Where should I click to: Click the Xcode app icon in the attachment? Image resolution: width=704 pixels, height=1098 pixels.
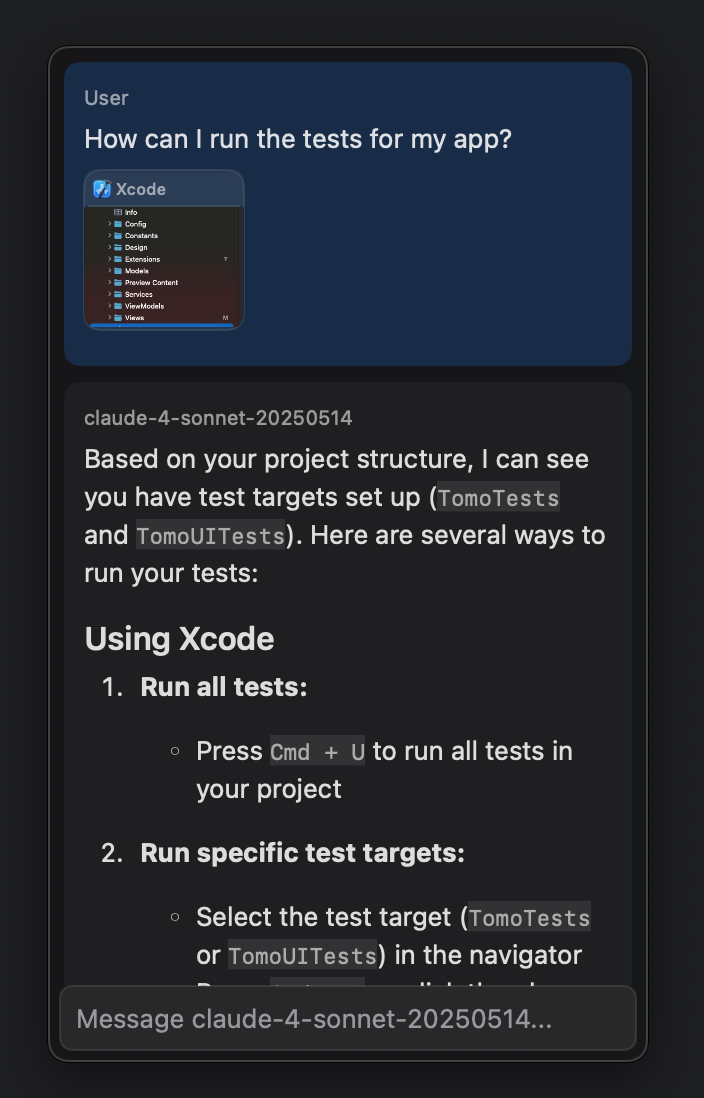pyautogui.click(x=102, y=189)
